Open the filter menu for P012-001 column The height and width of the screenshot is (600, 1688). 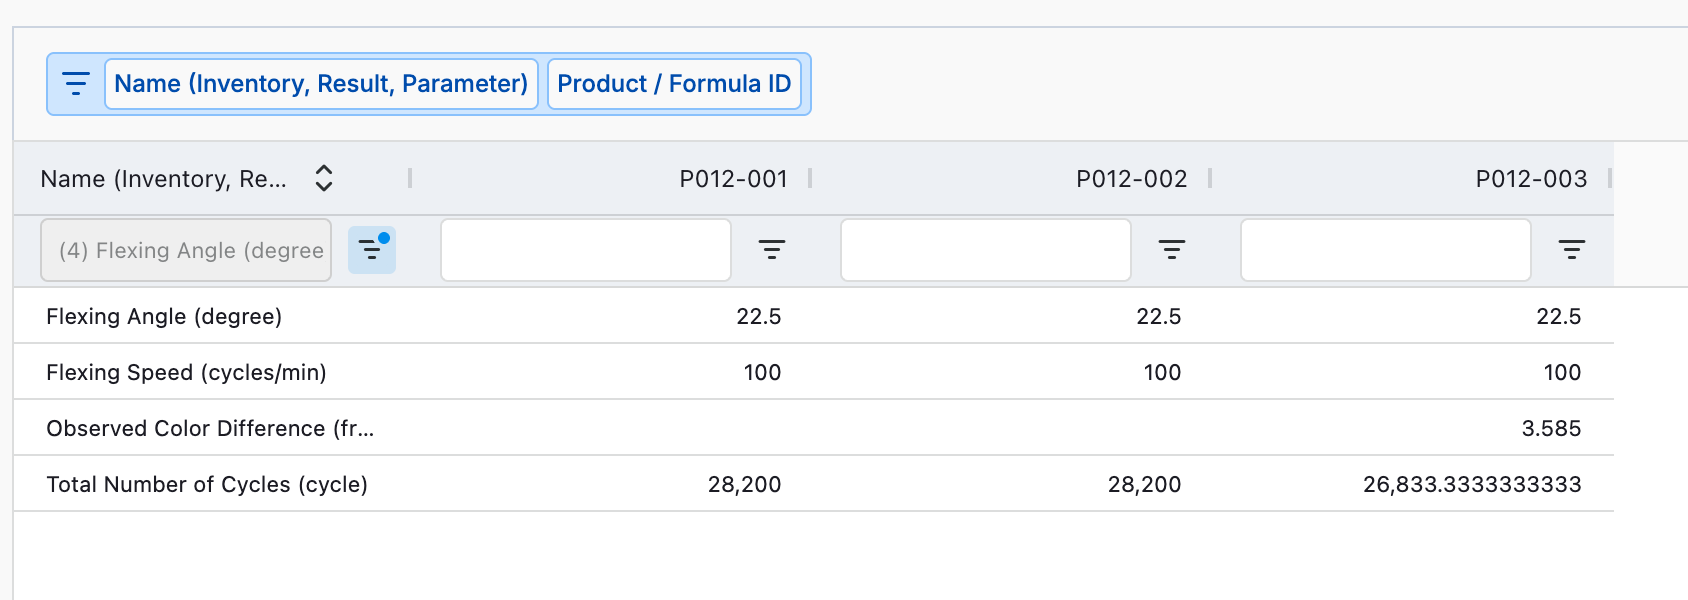pos(771,250)
